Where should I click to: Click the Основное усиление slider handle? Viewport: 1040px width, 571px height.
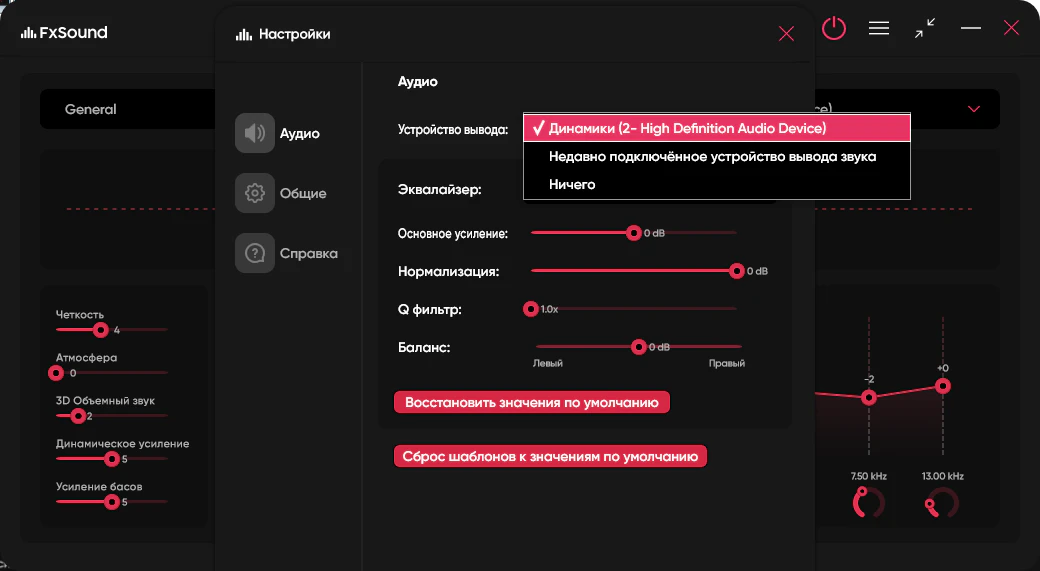point(633,233)
